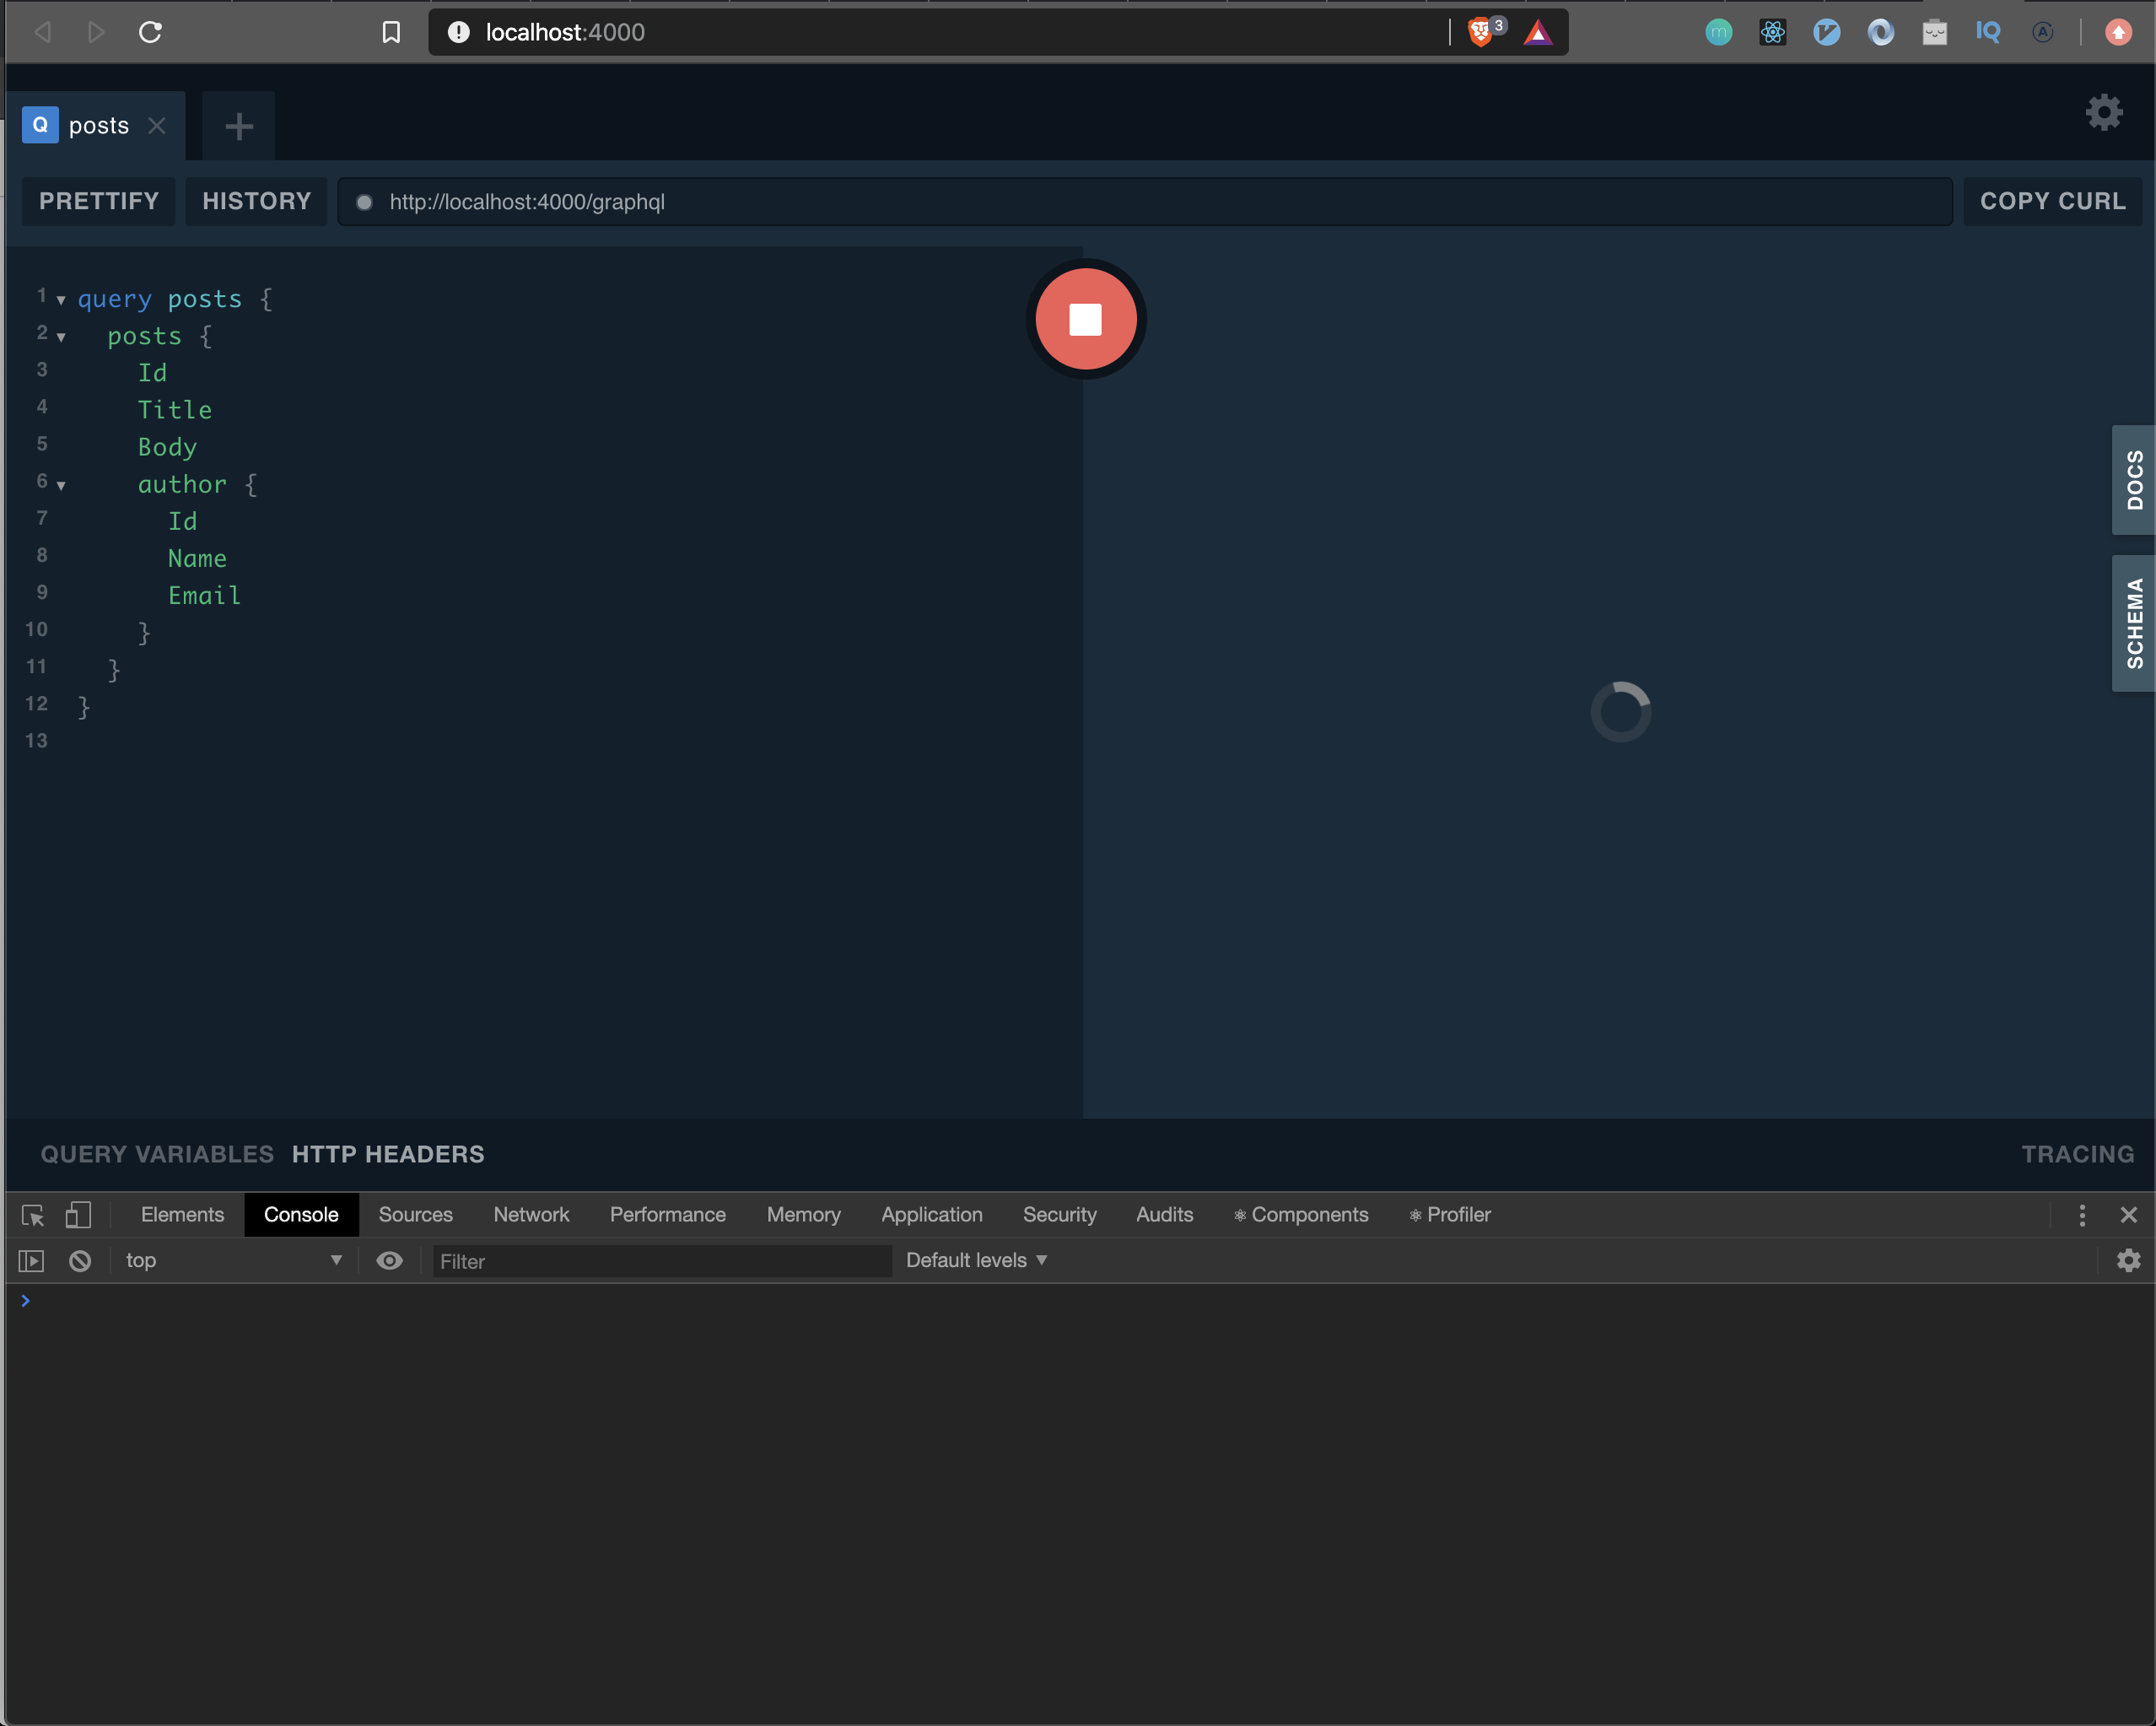Open the Default levels dropdown

pos(975,1260)
